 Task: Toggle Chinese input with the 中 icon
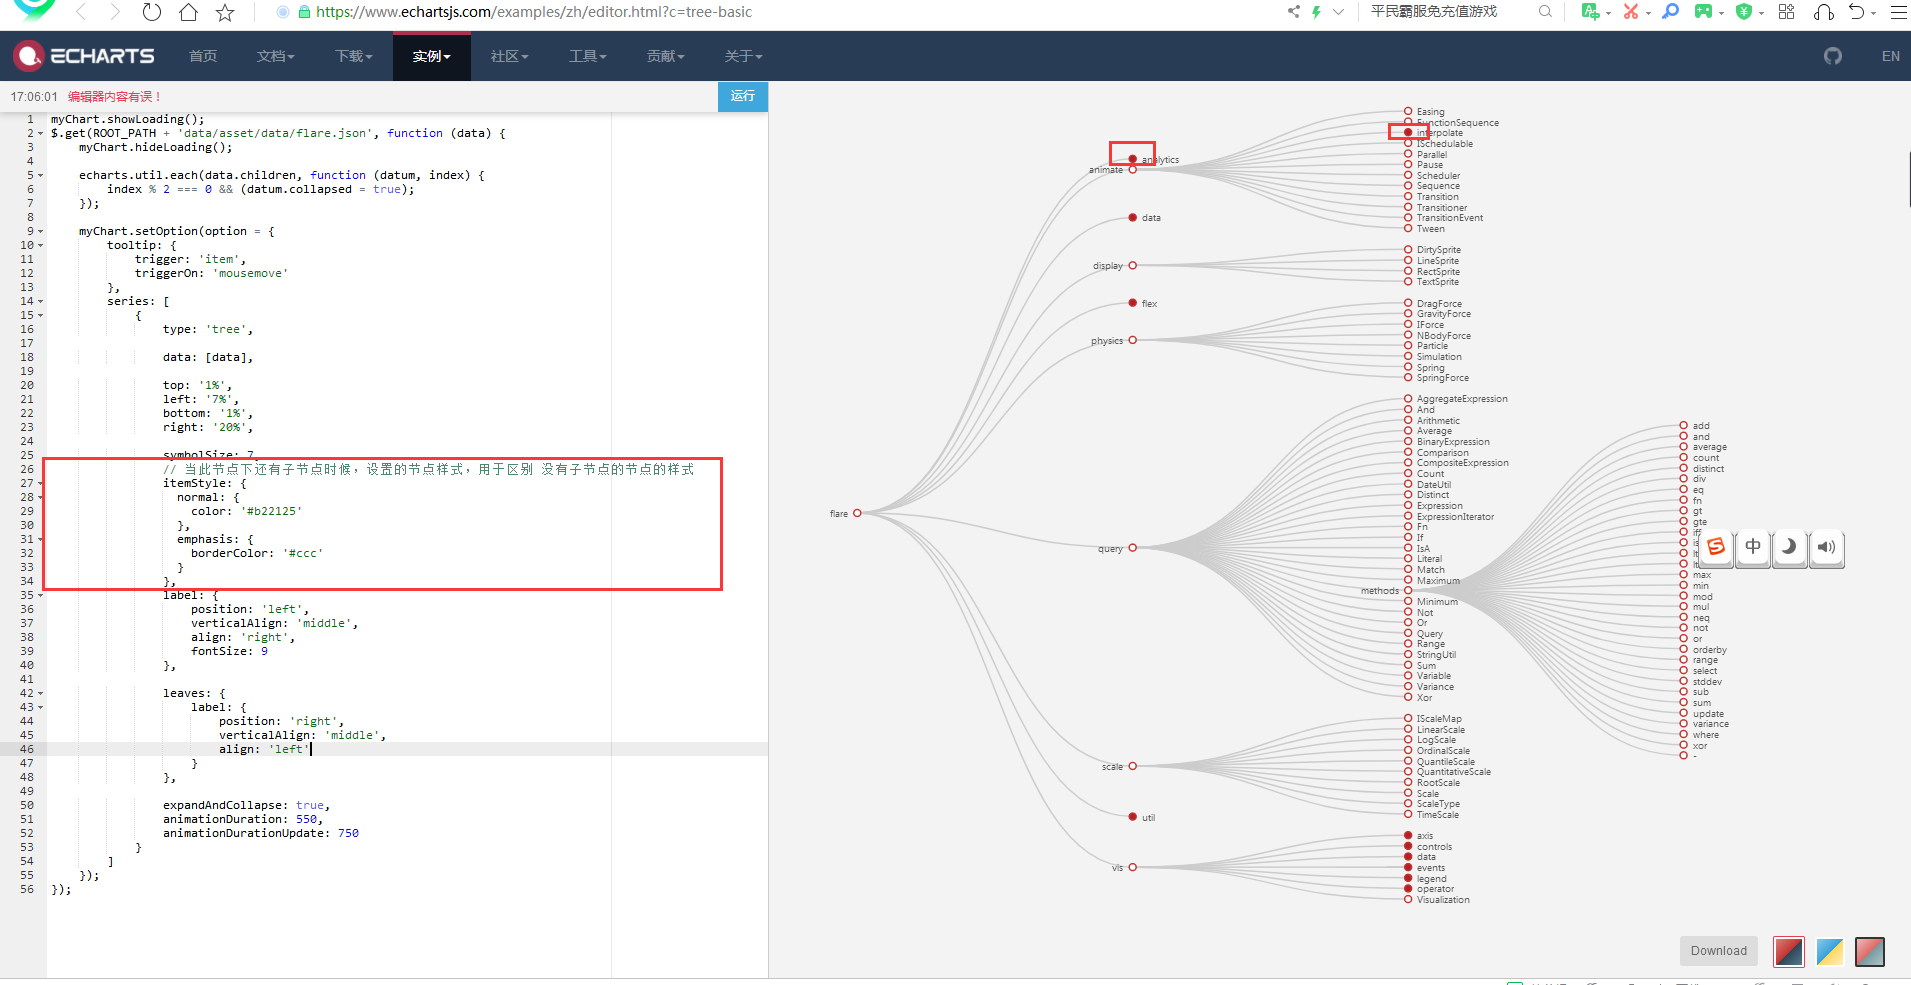click(x=1753, y=548)
